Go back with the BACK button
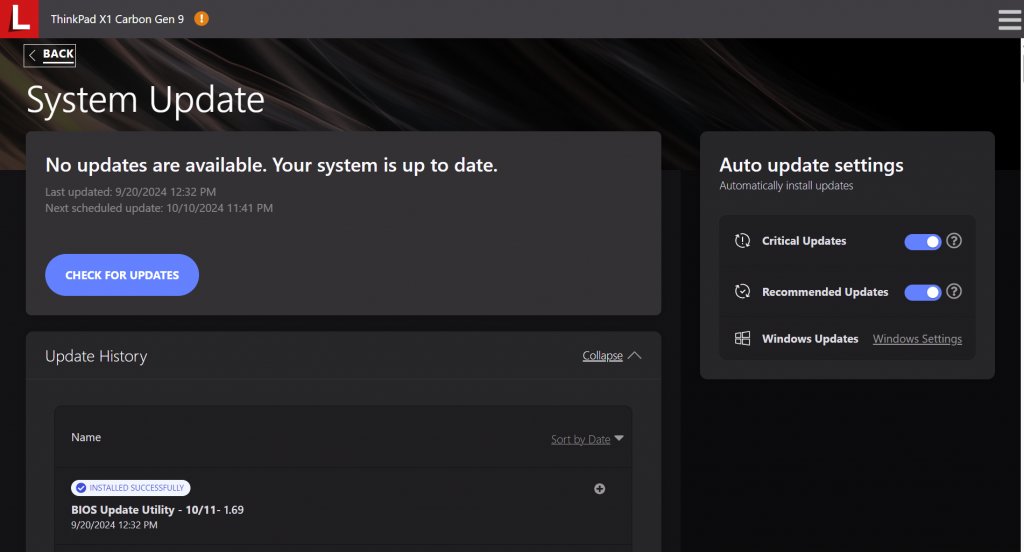The height and width of the screenshot is (552, 1024). pyautogui.click(x=50, y=55)
